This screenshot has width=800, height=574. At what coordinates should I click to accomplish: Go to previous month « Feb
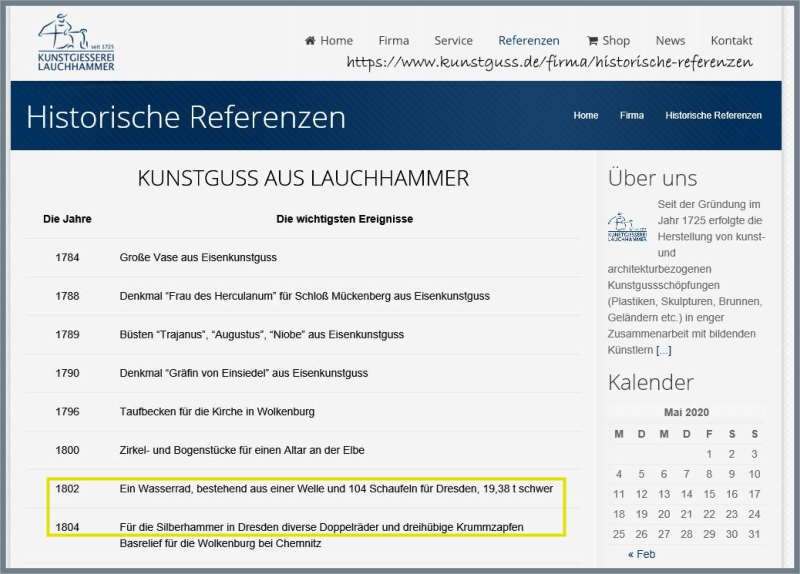pos(642,553)
